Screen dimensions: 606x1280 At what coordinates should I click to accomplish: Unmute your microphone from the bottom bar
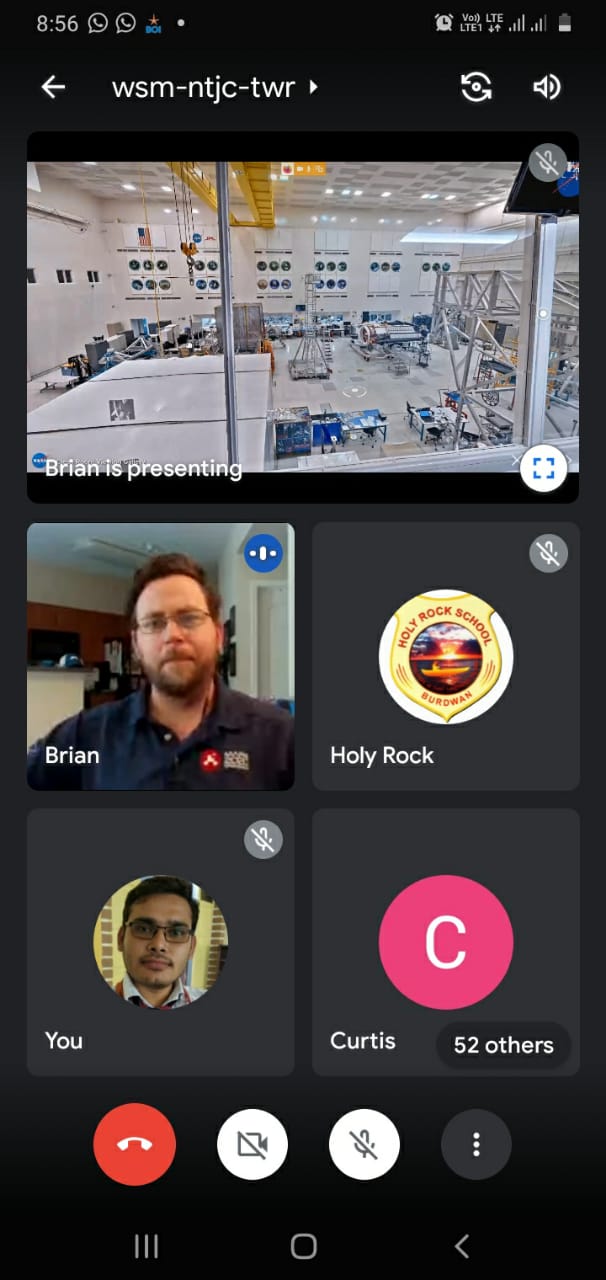point(364,1144)
